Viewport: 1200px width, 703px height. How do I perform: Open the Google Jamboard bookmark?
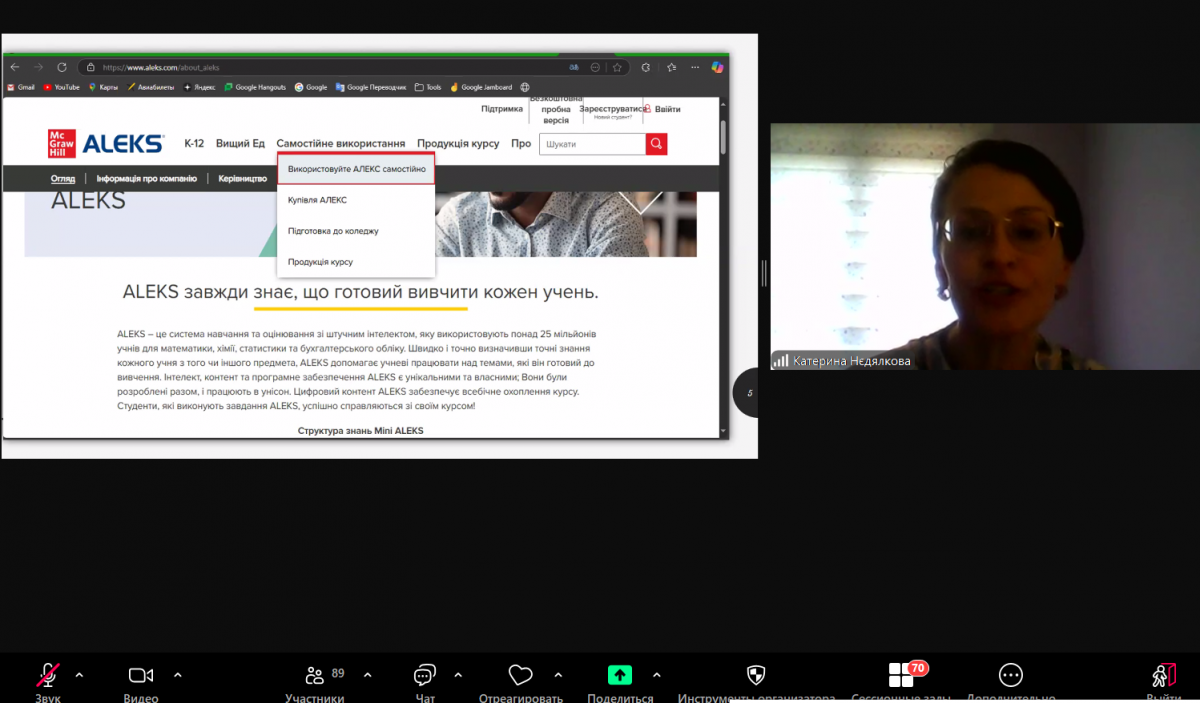point(481,87)
